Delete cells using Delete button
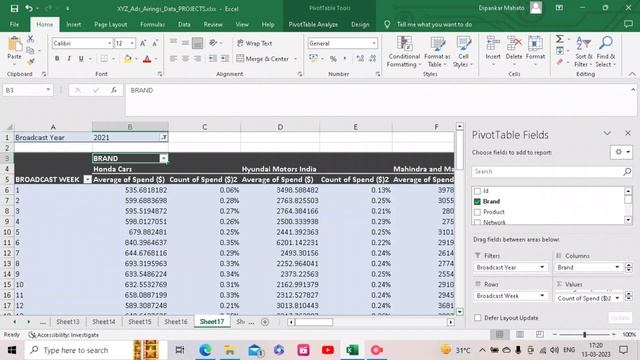Image resolution: width=640 pixels, height=360 pixels. pyautogui.click(x=513, y=52)
